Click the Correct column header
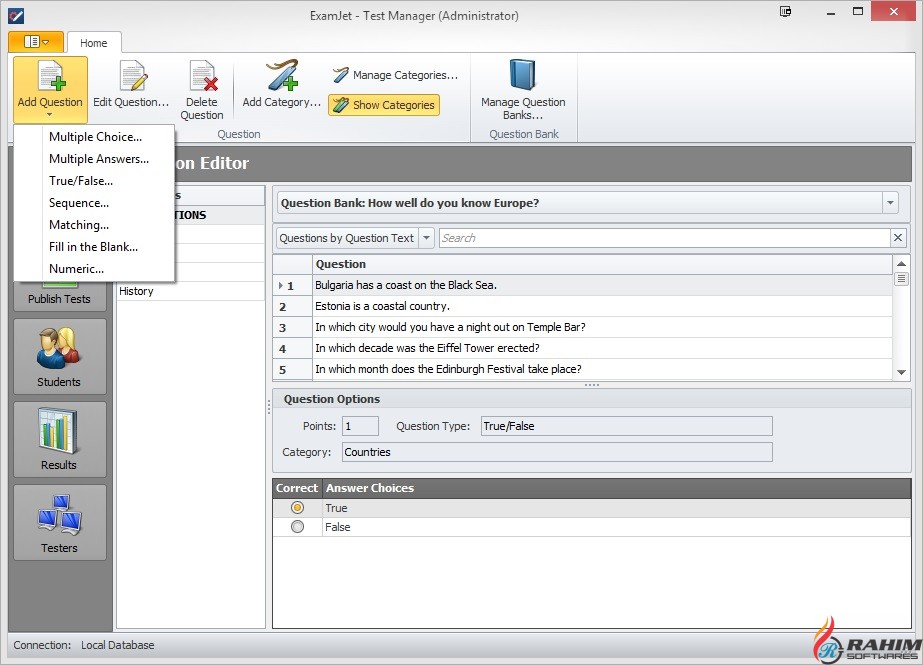Image resolution: width=923 pixels, height=665 pixels. [x=297, y=488]
